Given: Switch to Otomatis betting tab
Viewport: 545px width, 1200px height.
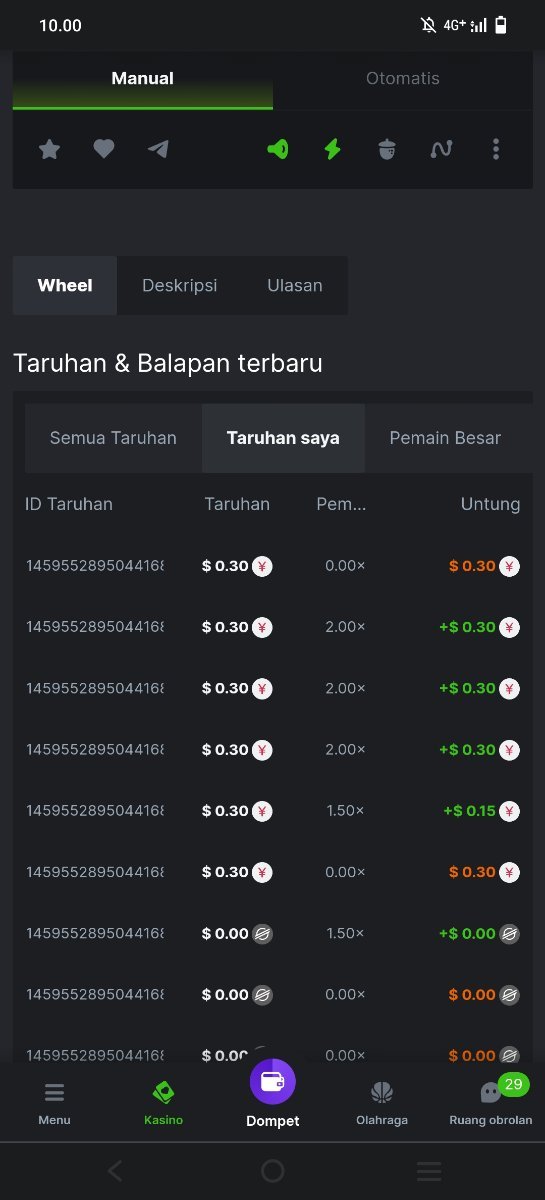Looking at the screenshot, I should point(403,79).
